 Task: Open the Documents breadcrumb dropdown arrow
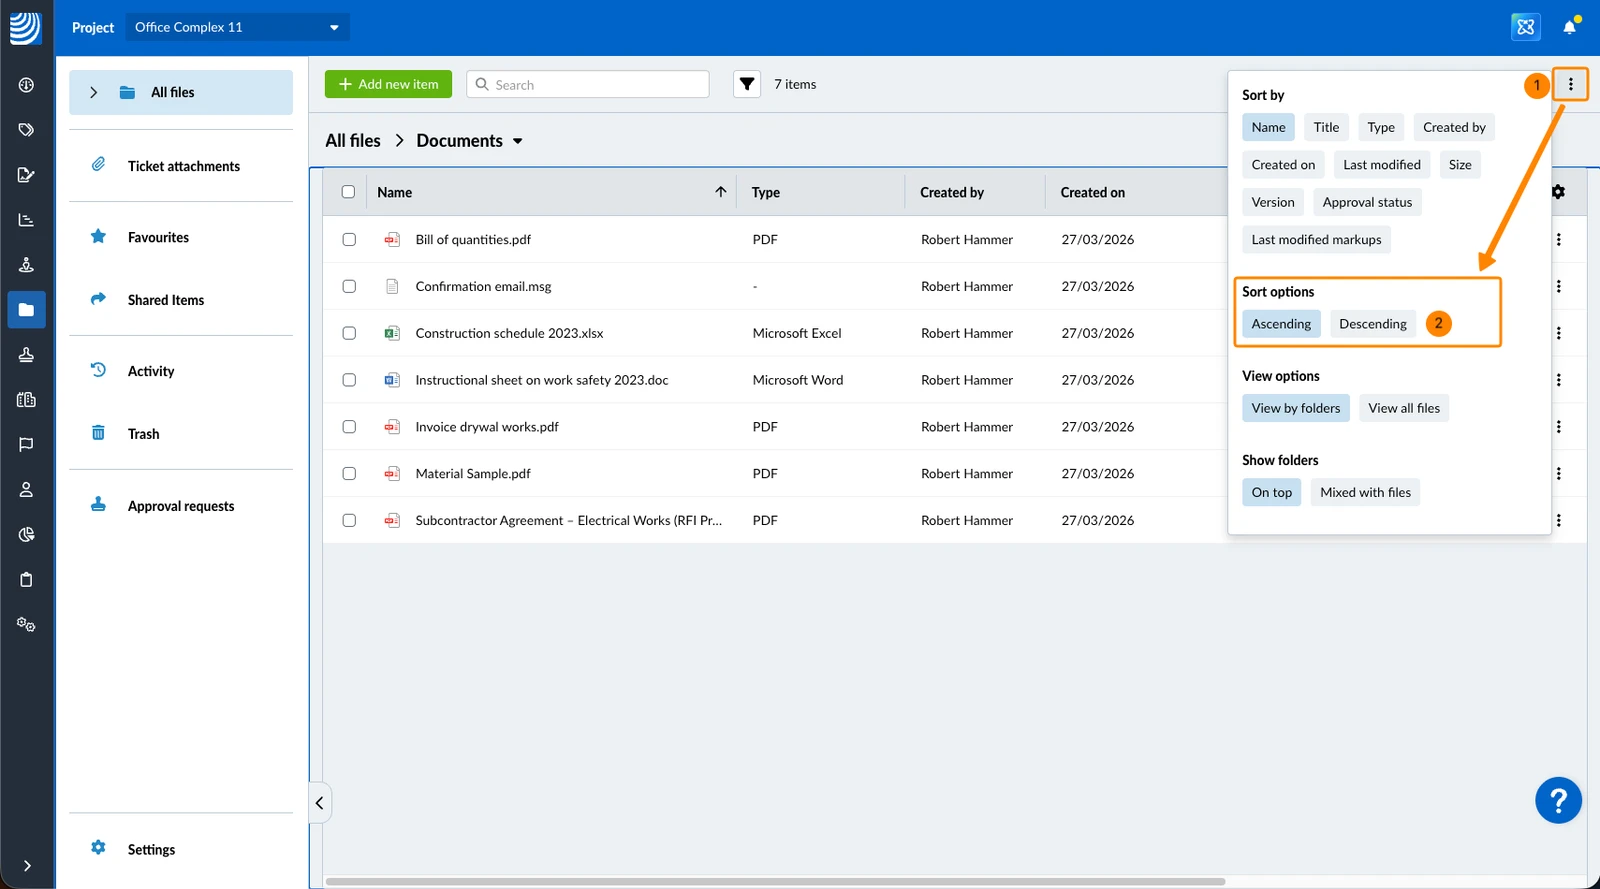[x=518, y=141]
